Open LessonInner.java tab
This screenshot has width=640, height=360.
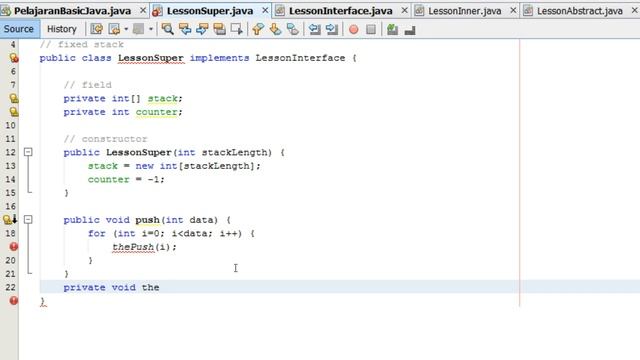pos(464,11)
